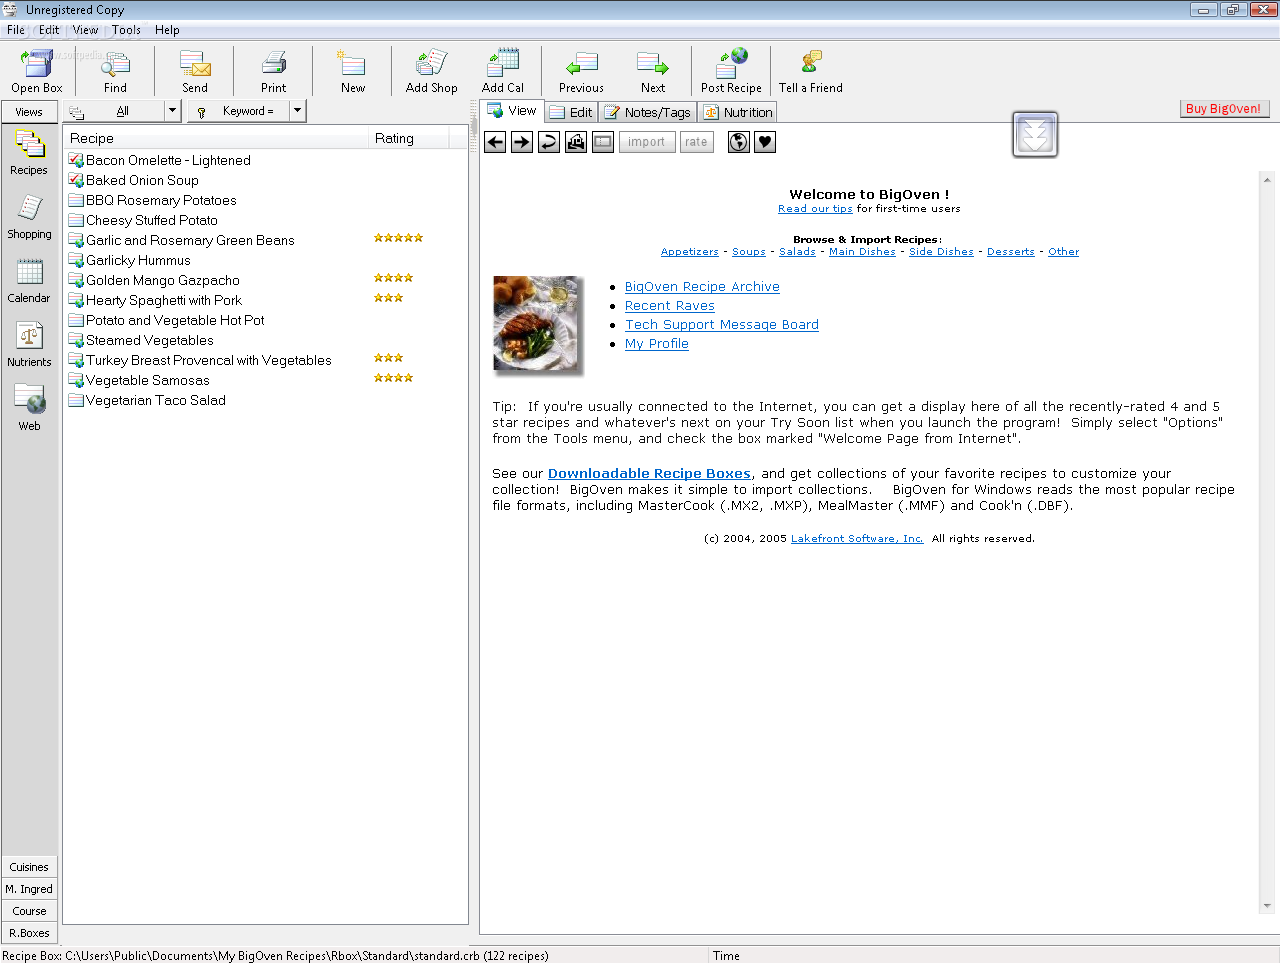This screenshot has width=1280, height=964.
Task: Open the File menu
Action: 16,30
